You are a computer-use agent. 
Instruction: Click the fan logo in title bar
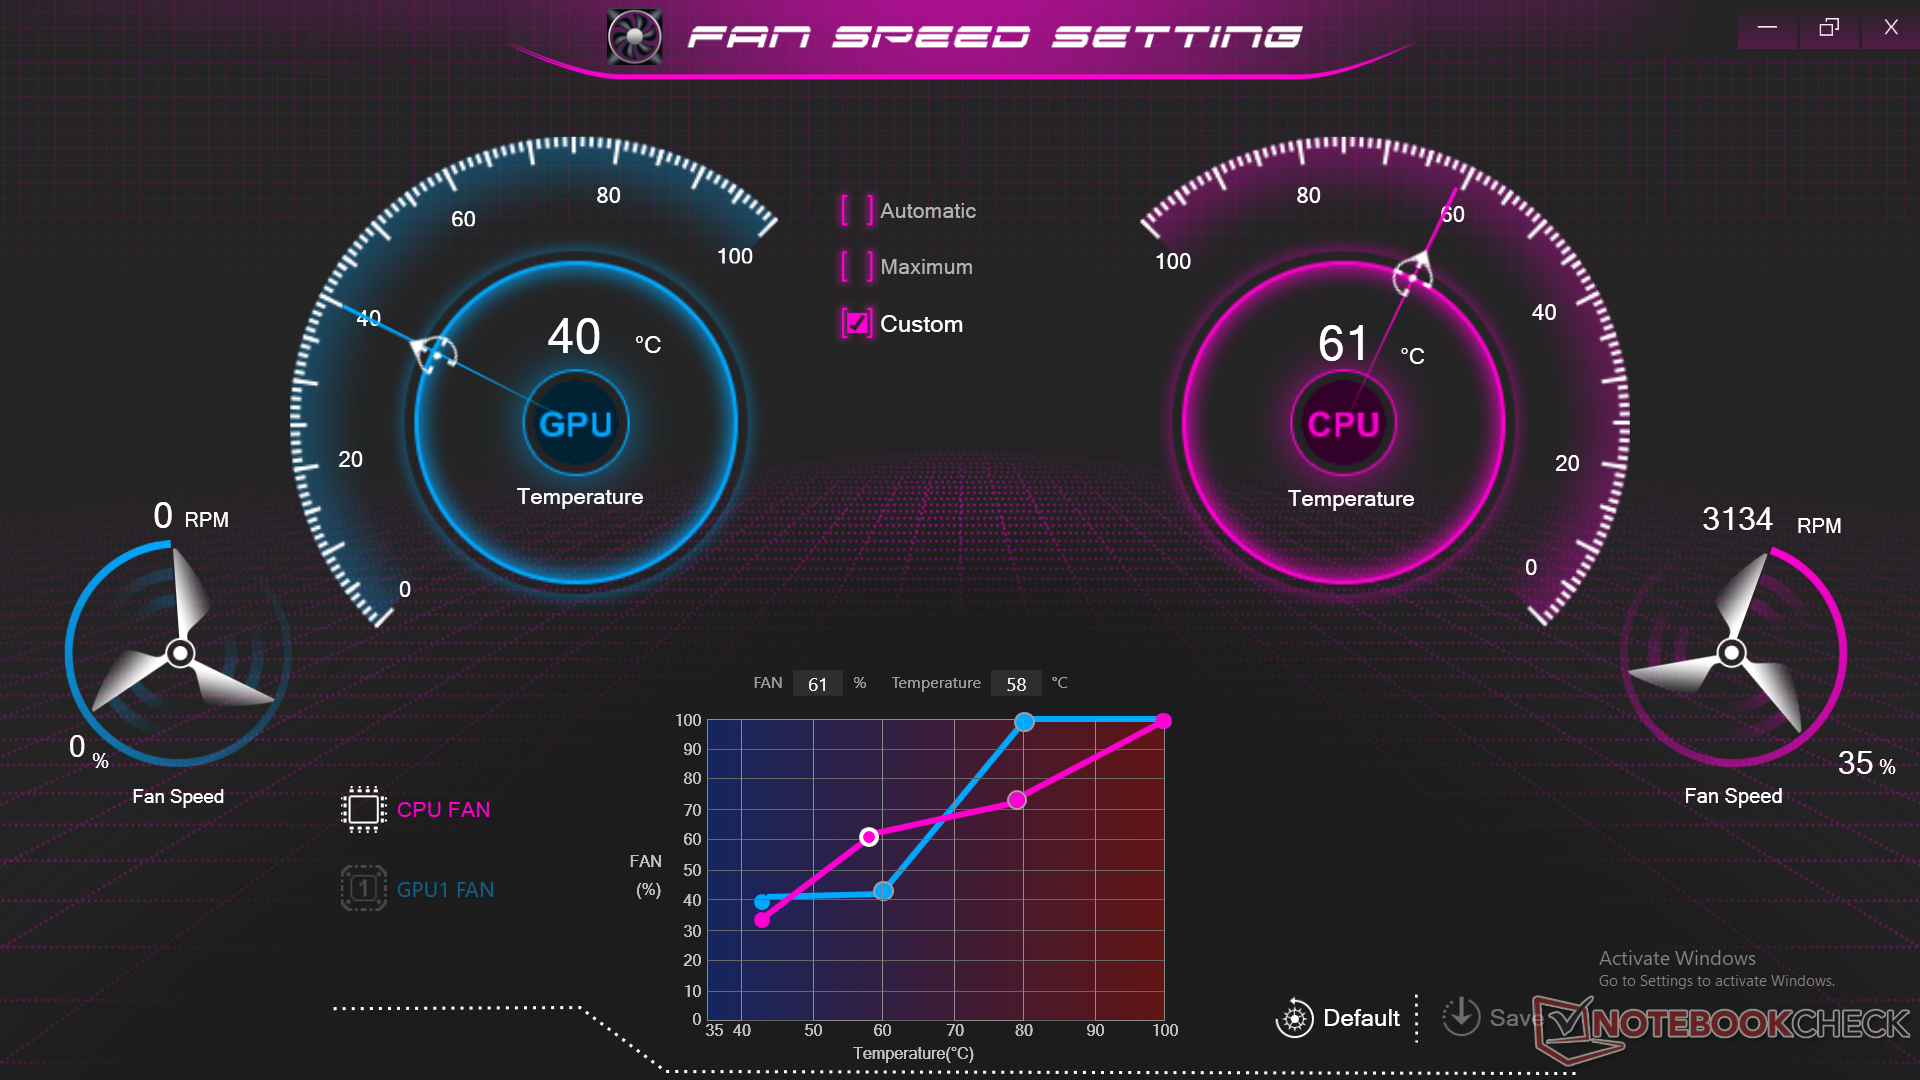pos(635,37)
